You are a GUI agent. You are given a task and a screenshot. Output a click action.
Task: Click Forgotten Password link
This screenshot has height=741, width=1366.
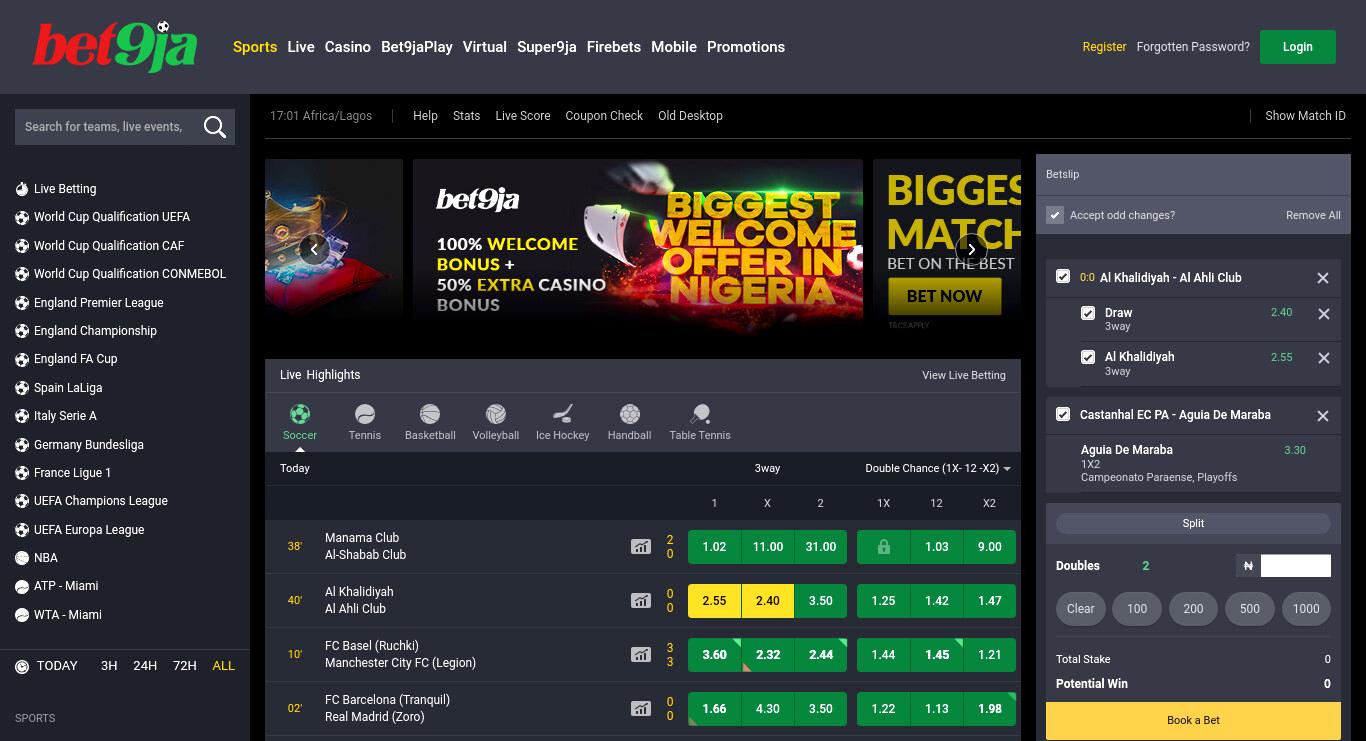[1193, 47]
